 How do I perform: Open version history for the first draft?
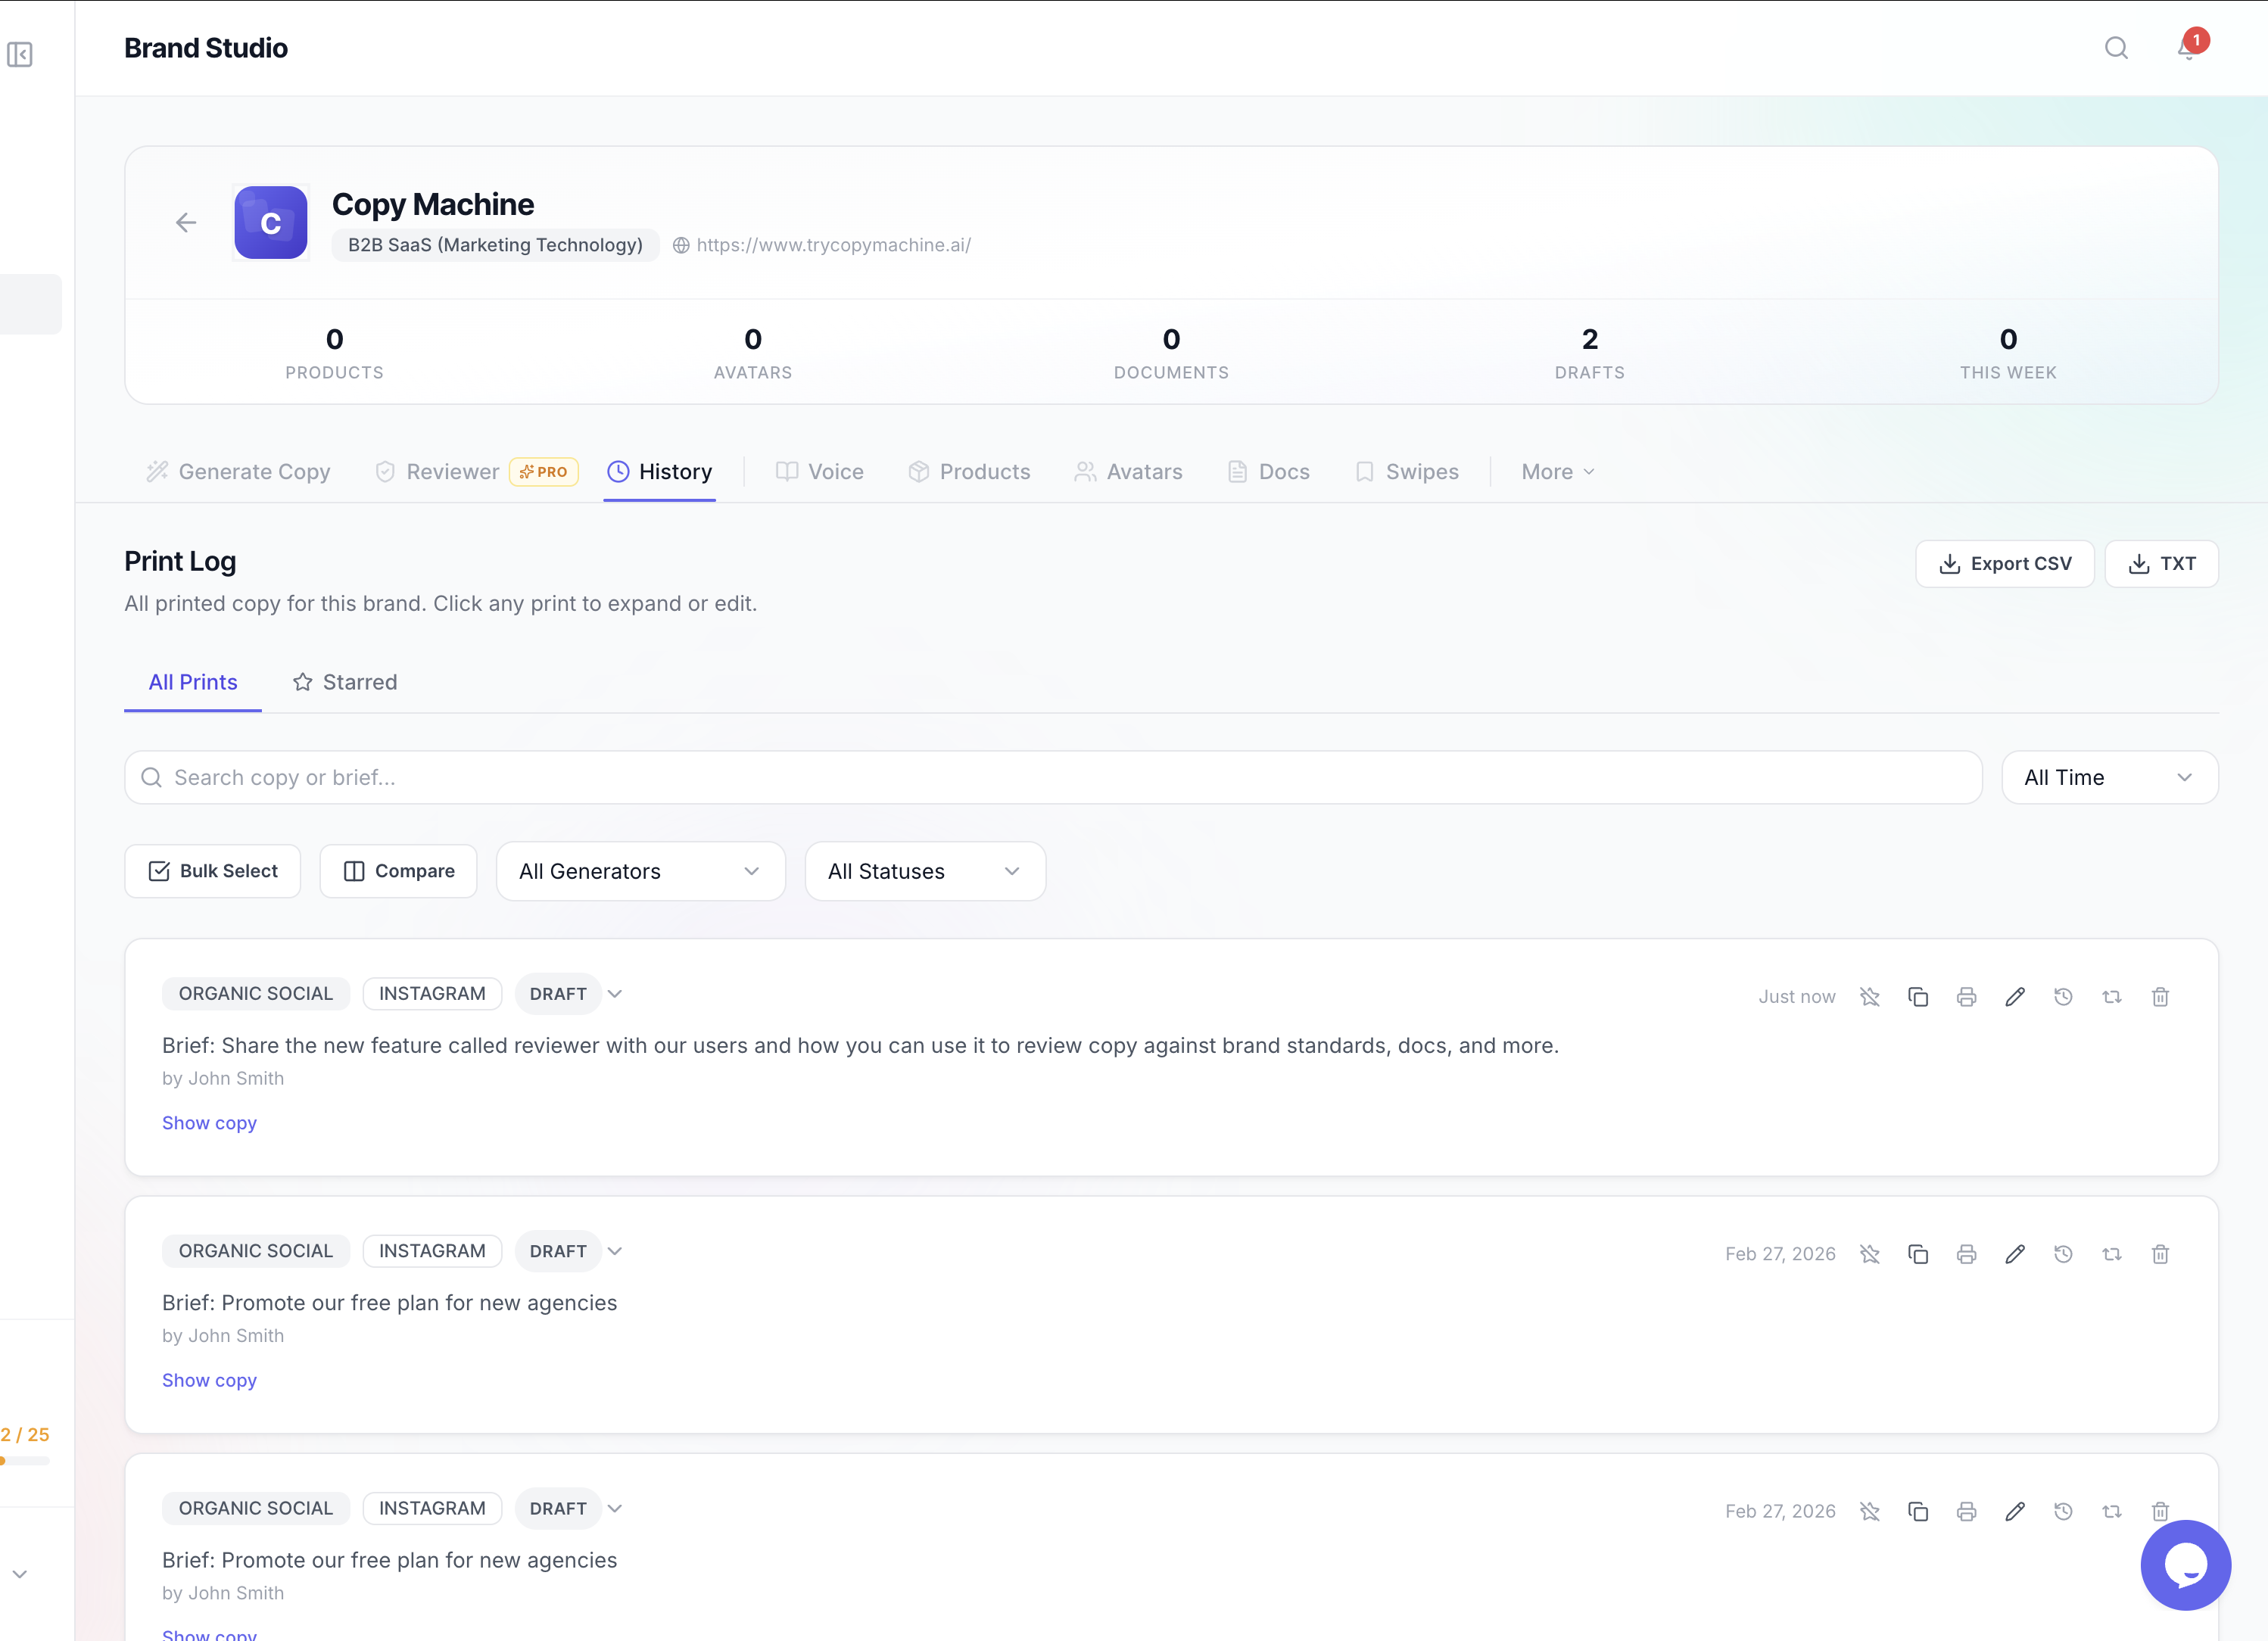pyautogui.click(x=2063, y=996)
